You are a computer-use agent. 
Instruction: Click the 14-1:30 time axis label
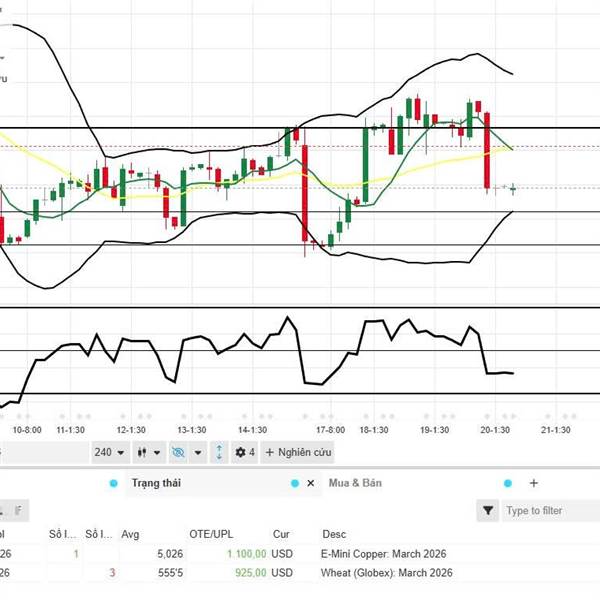[x=253, y=430]
